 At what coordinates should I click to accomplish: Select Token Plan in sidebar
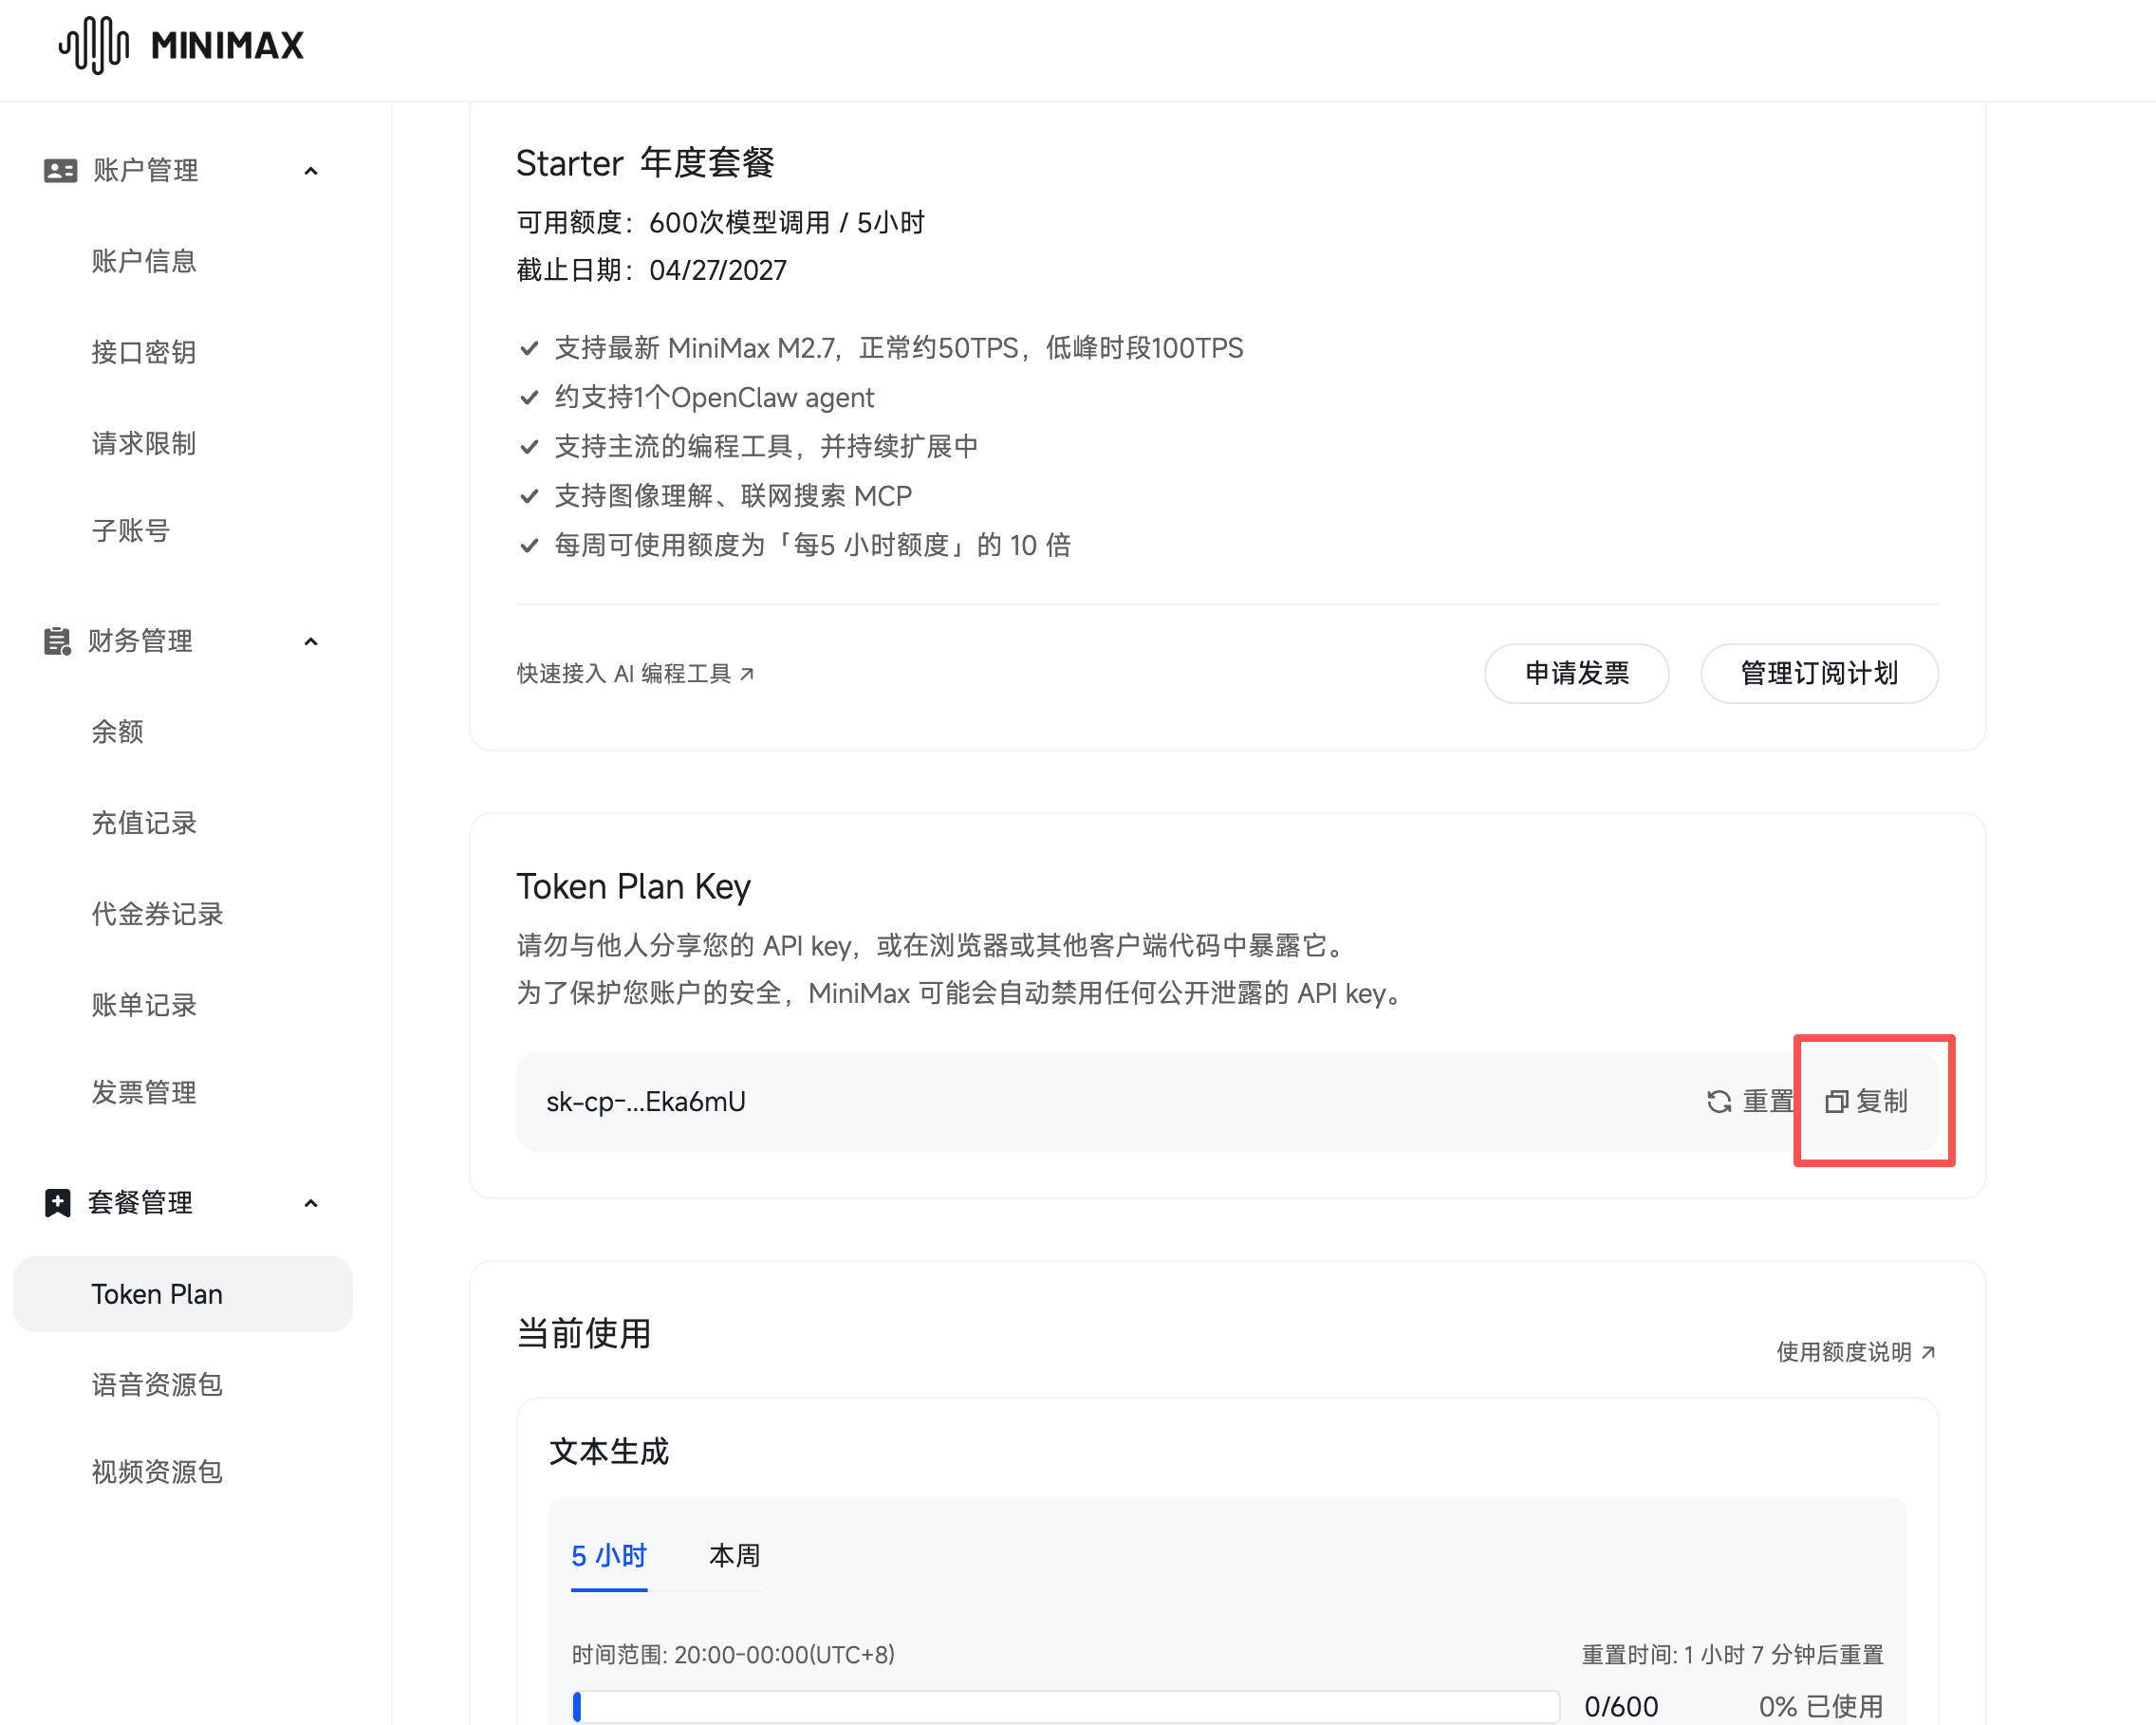click(156, 1293)
